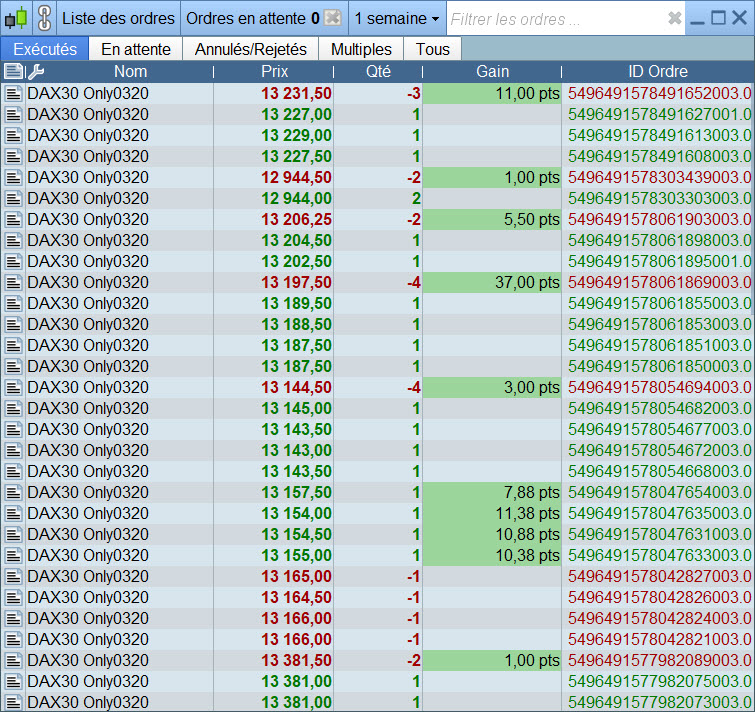The height and width of the screenshot is (712, 755).
Task: Sort by the ID Ordre column header
Action: pos(658,71)
